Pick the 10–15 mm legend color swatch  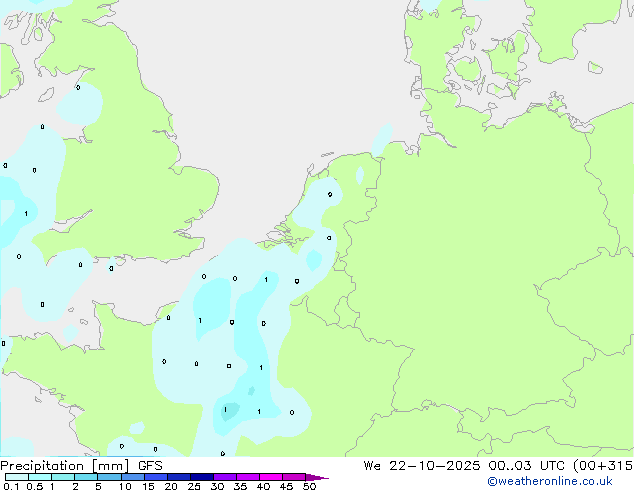[133, 477]
